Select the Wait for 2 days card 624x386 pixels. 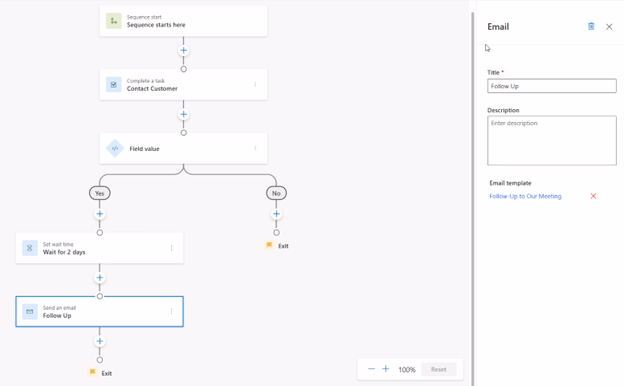click(x=99, y=248)
